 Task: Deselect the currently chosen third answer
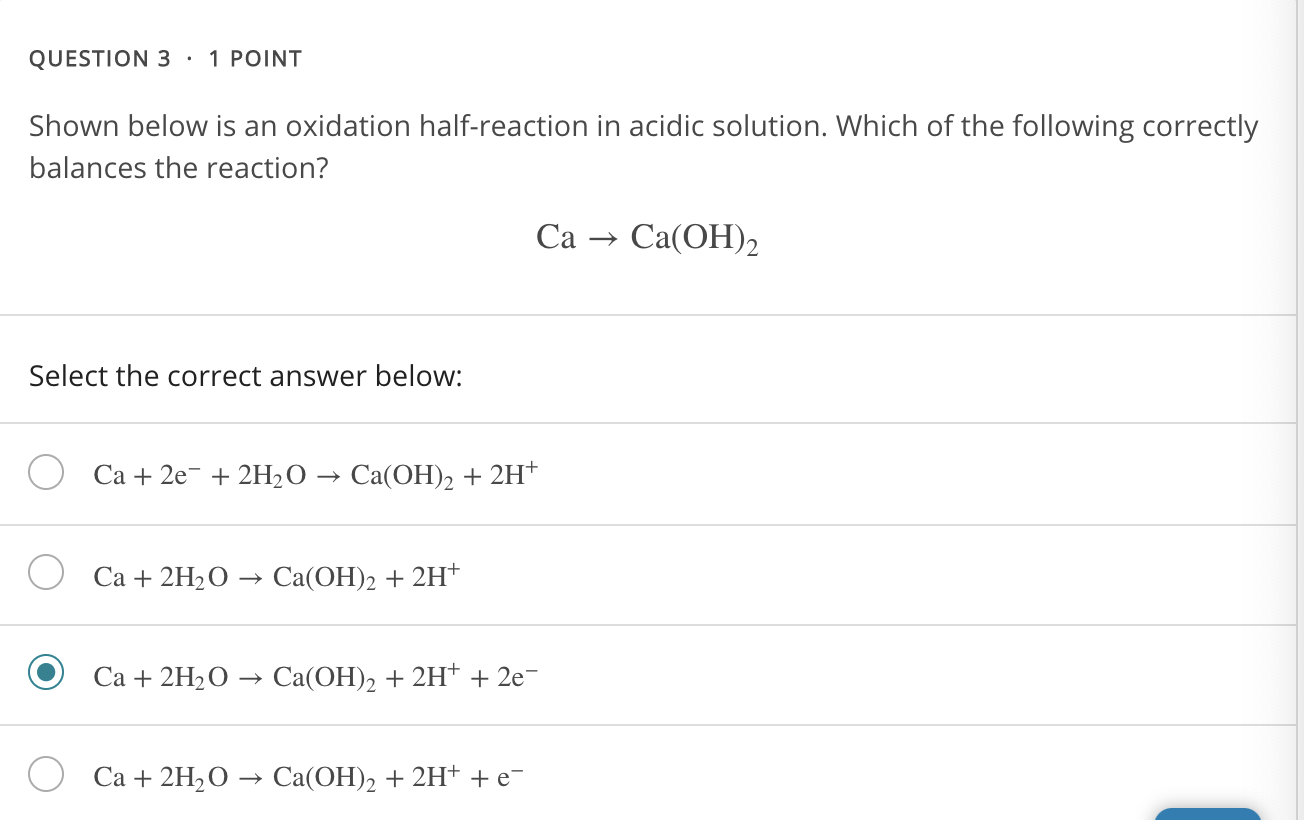tap(46, 674)
